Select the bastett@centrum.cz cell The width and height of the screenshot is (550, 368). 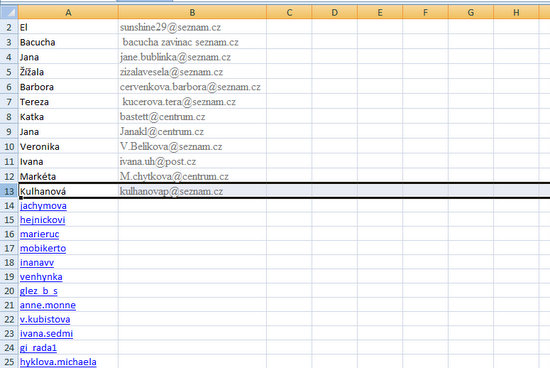click(x=192, y=116)
